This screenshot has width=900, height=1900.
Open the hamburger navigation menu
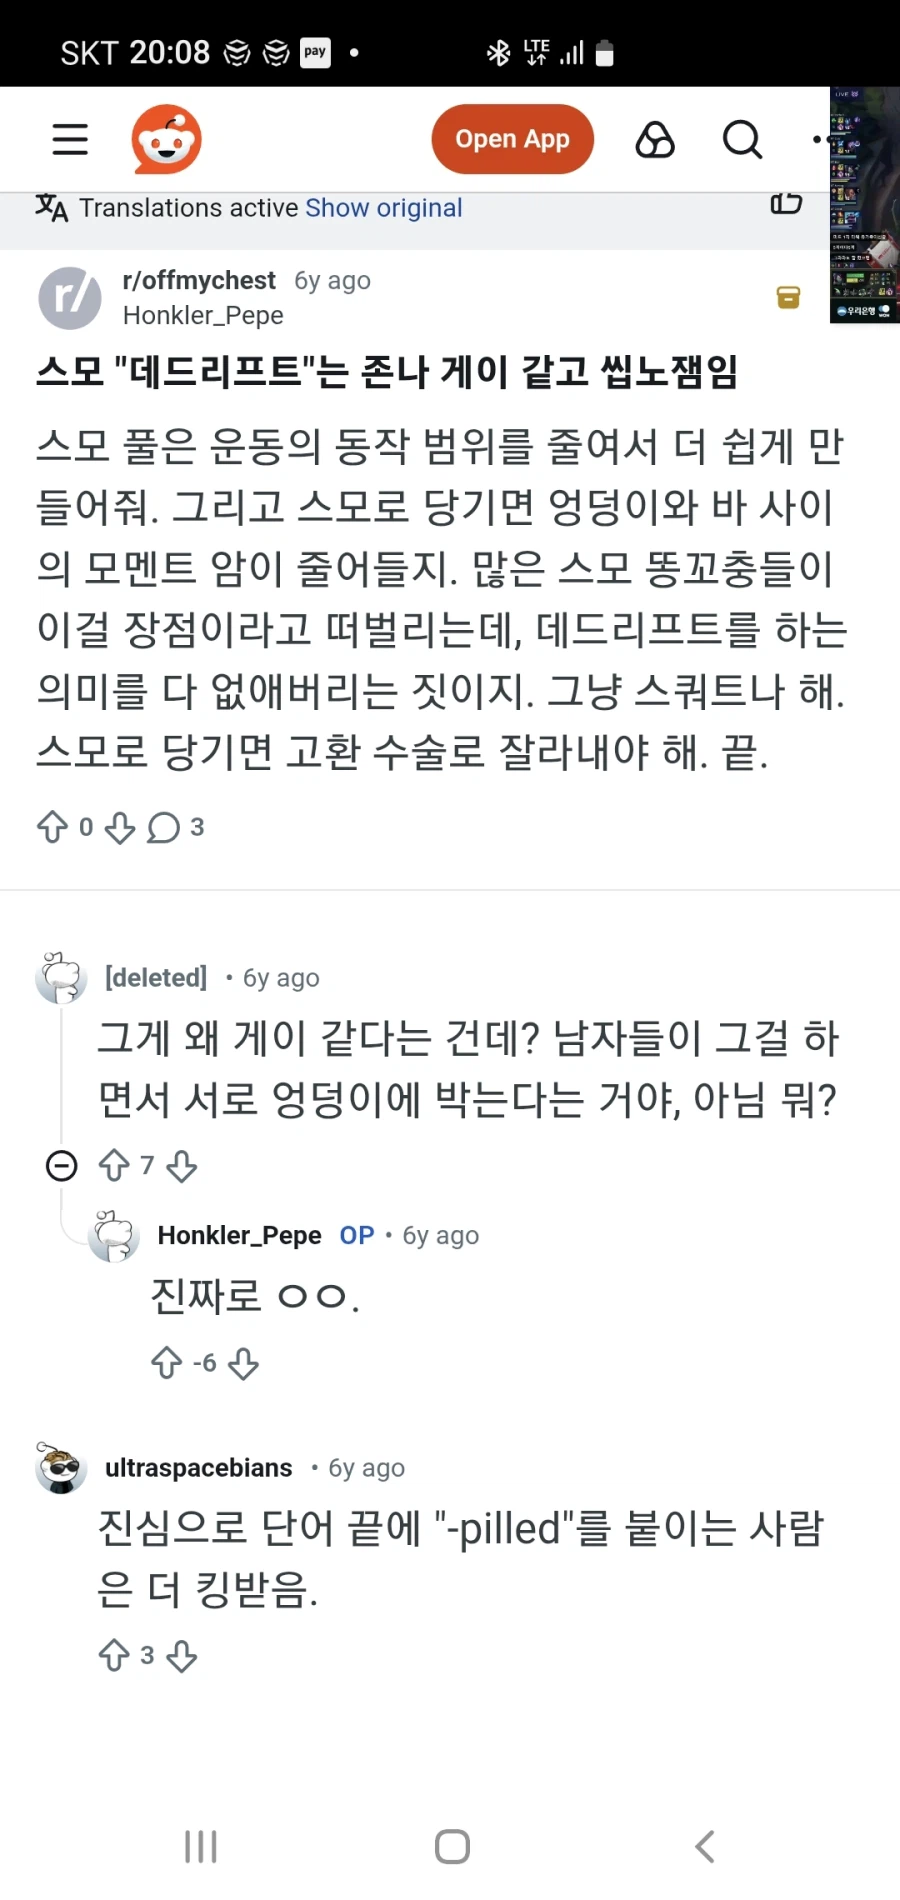coord(69,140)
